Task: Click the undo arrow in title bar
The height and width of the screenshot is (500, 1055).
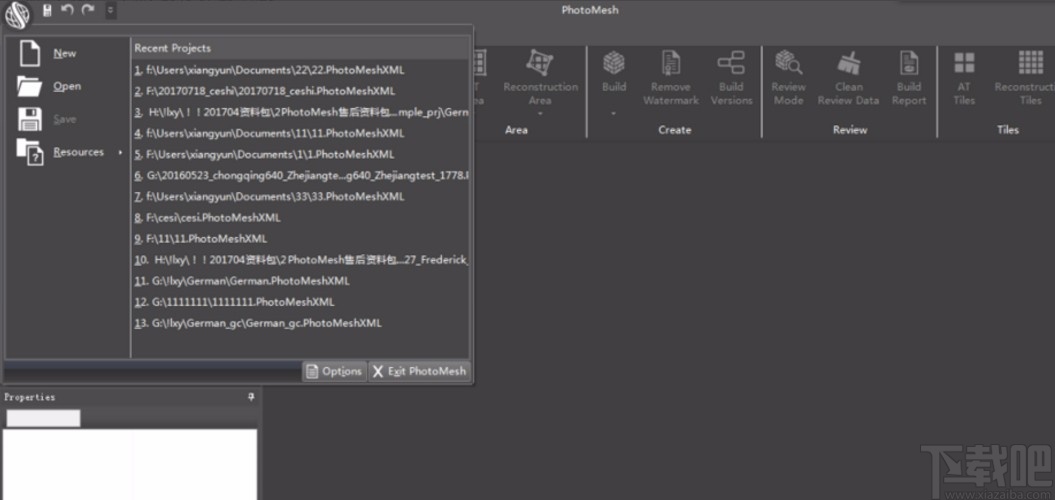Action: pyautogui.click(x=67, y=9)
